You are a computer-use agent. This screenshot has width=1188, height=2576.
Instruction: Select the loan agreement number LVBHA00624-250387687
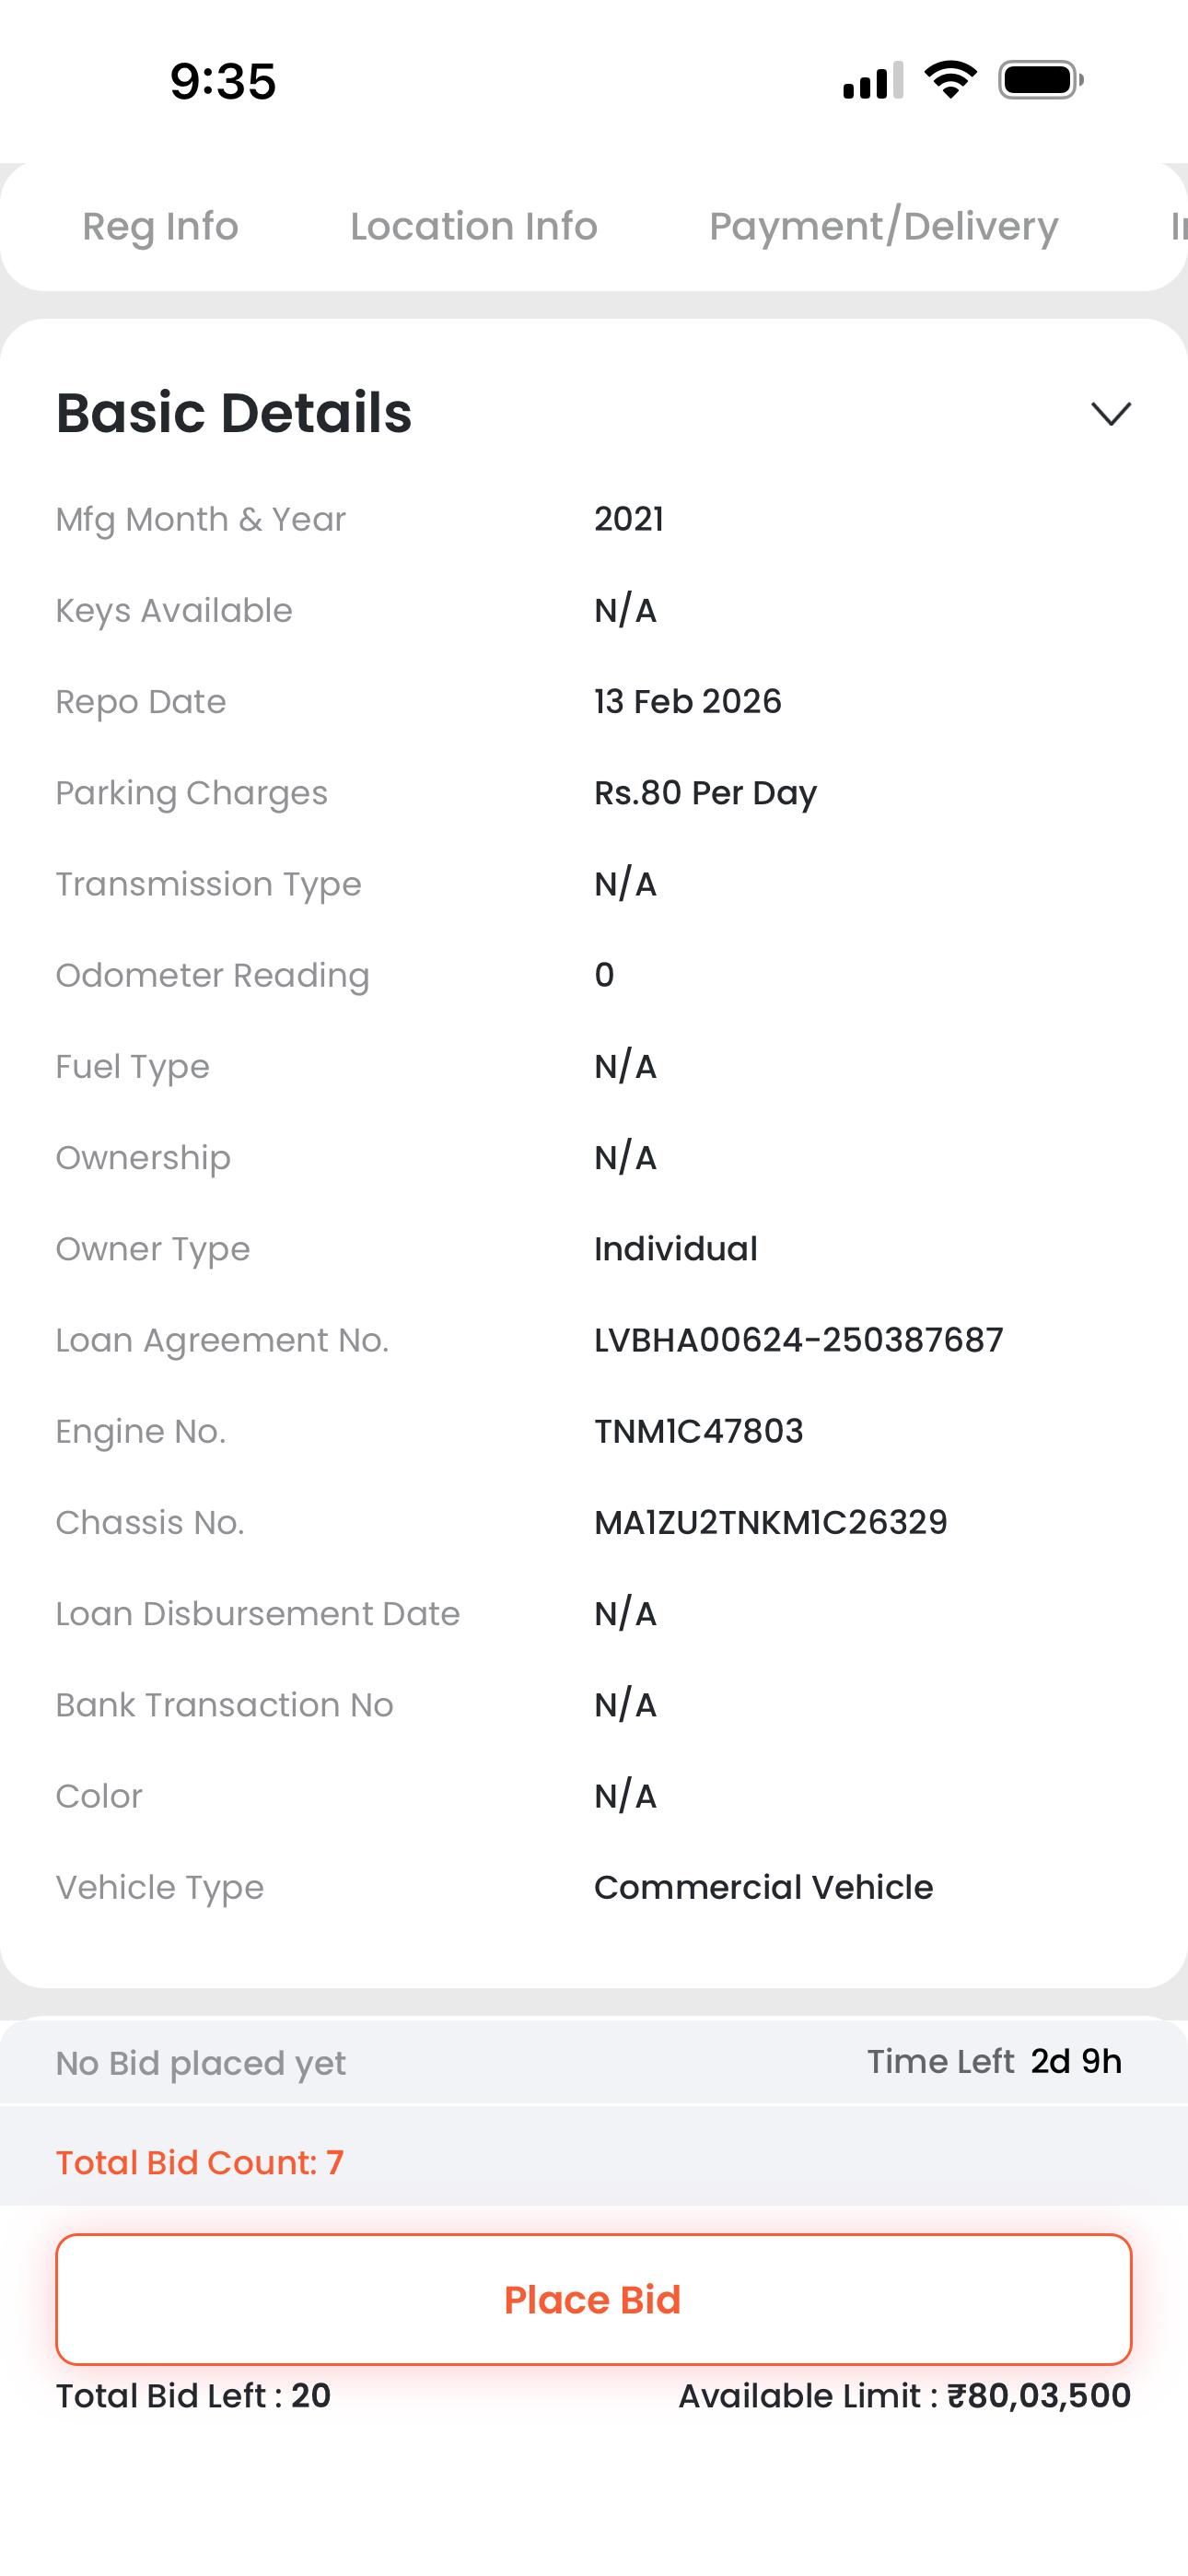coord(798,1340)
